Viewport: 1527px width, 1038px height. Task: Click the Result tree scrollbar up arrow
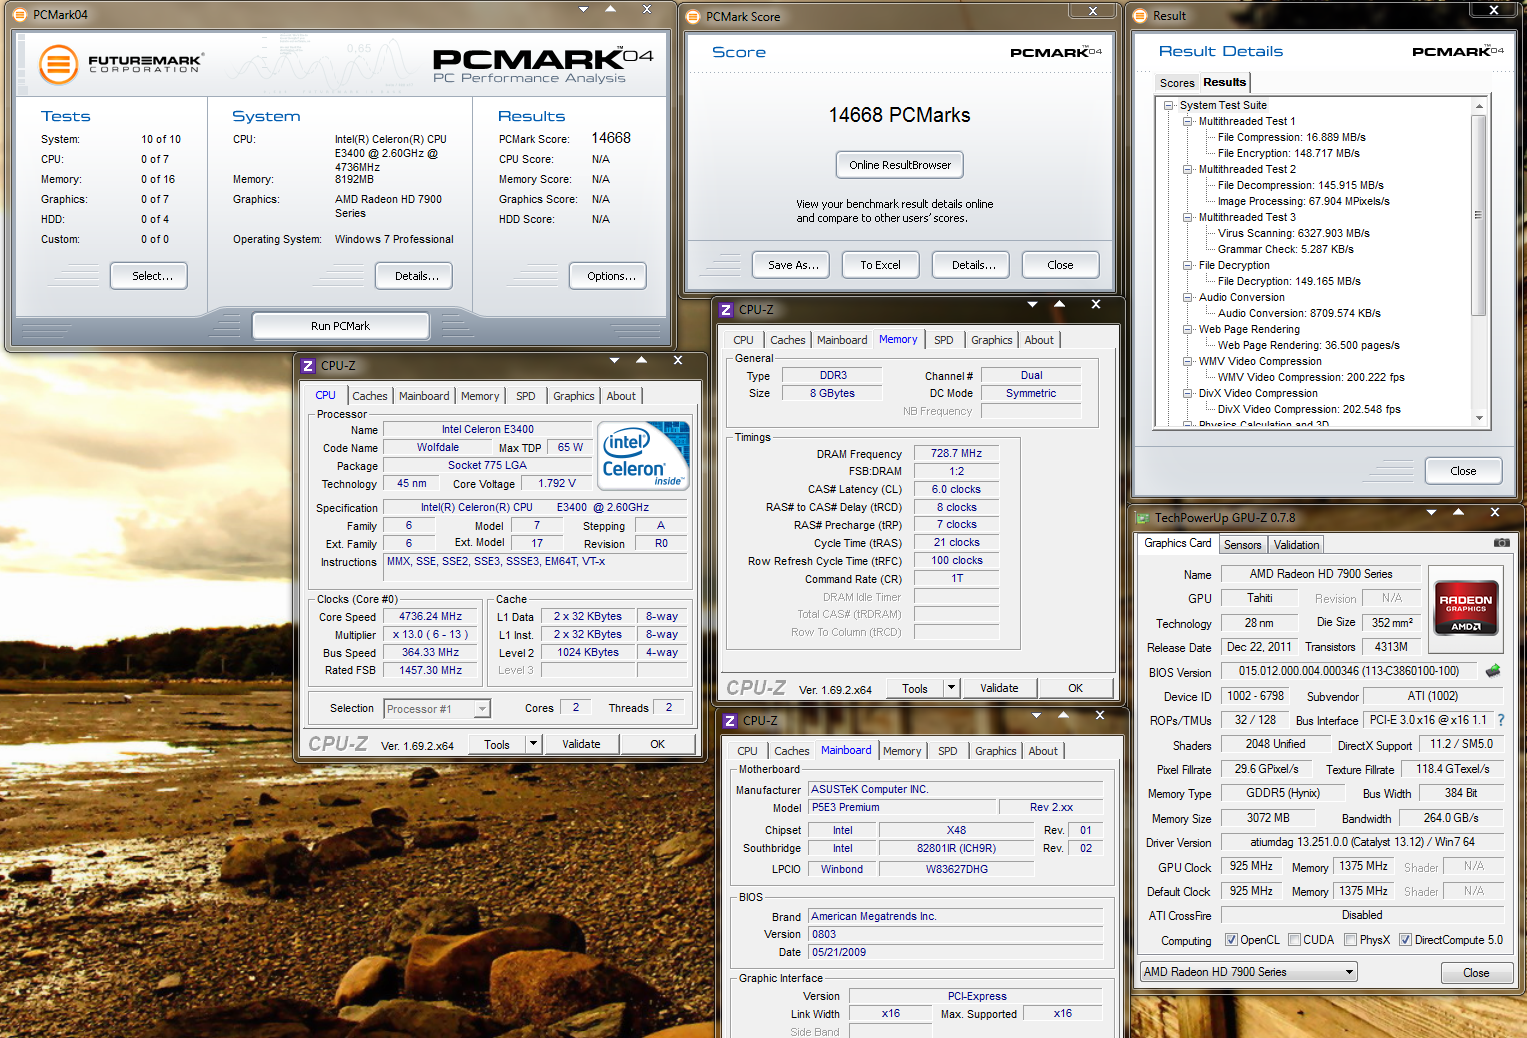pos(1478,106)
